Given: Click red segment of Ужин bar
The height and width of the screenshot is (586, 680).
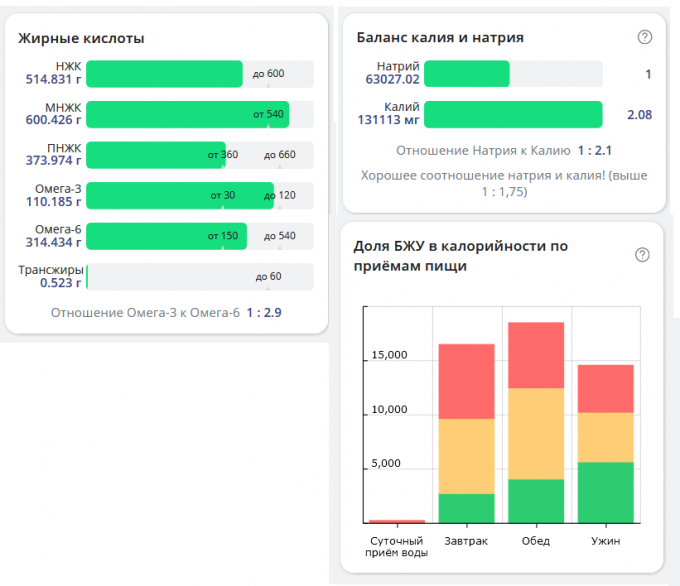Looking at the screenshot, I should (605, 388).
